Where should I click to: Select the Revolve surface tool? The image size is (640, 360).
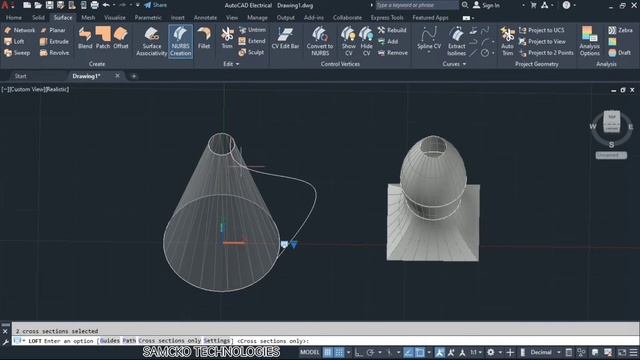tap(54, 53)
